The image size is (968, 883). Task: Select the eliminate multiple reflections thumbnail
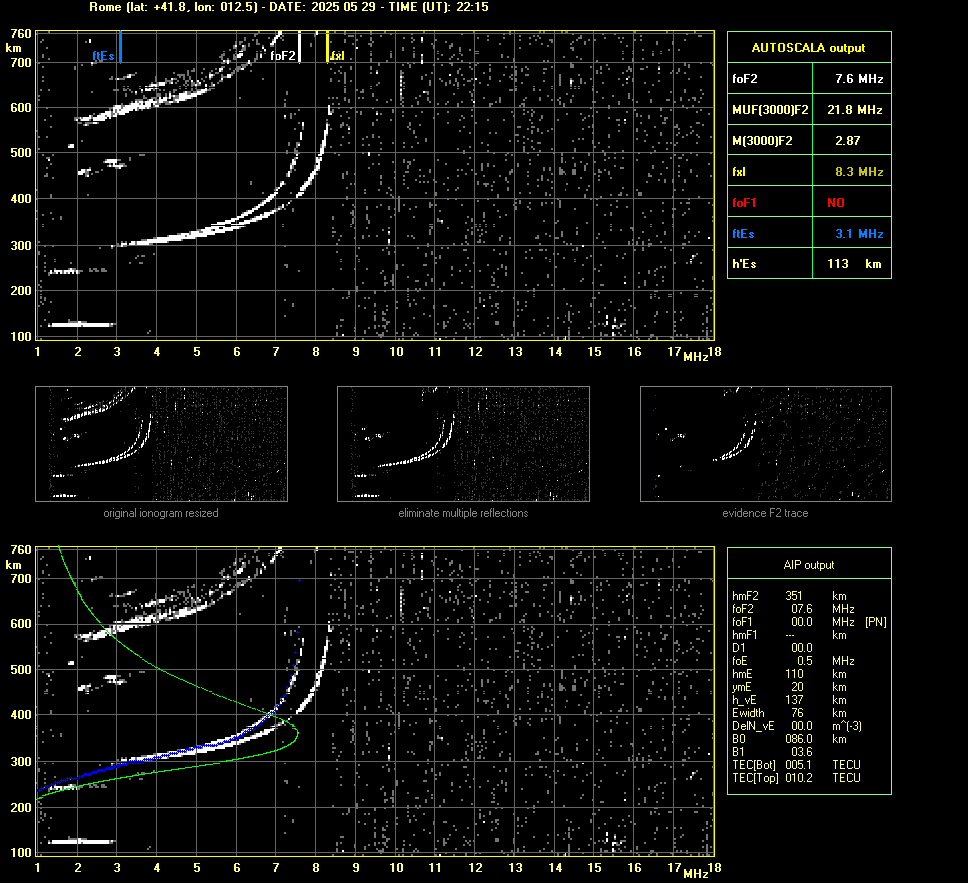[x=463, y=444]
